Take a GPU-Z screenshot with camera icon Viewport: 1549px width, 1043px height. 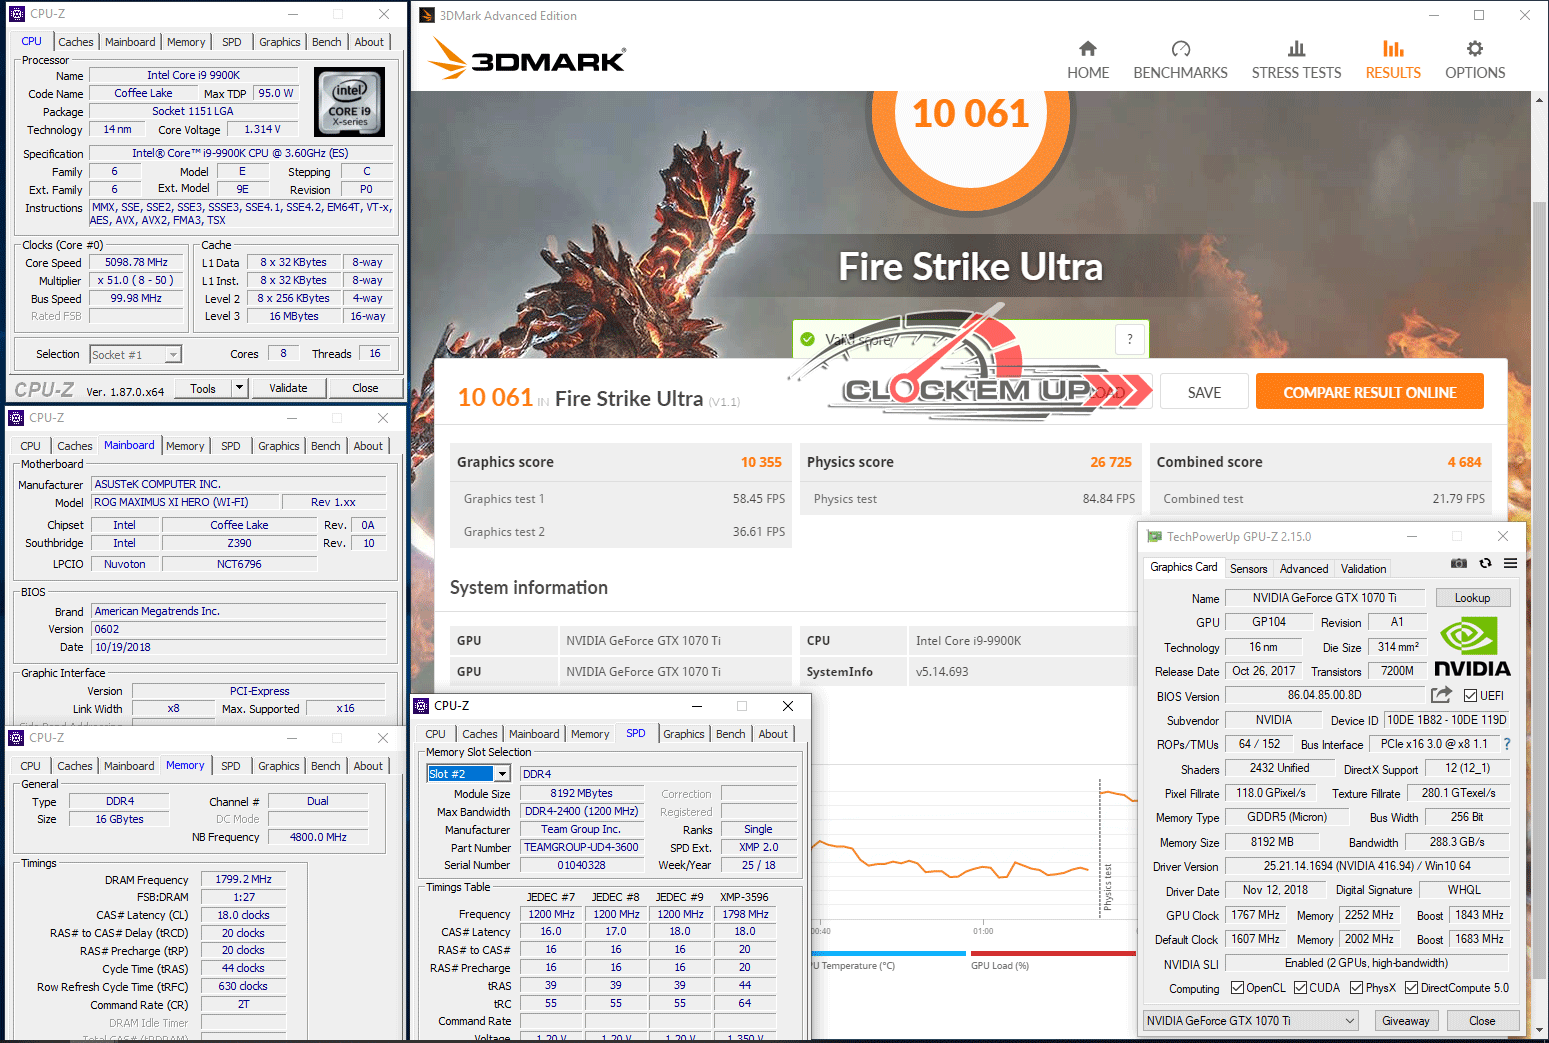point(1459,564)
